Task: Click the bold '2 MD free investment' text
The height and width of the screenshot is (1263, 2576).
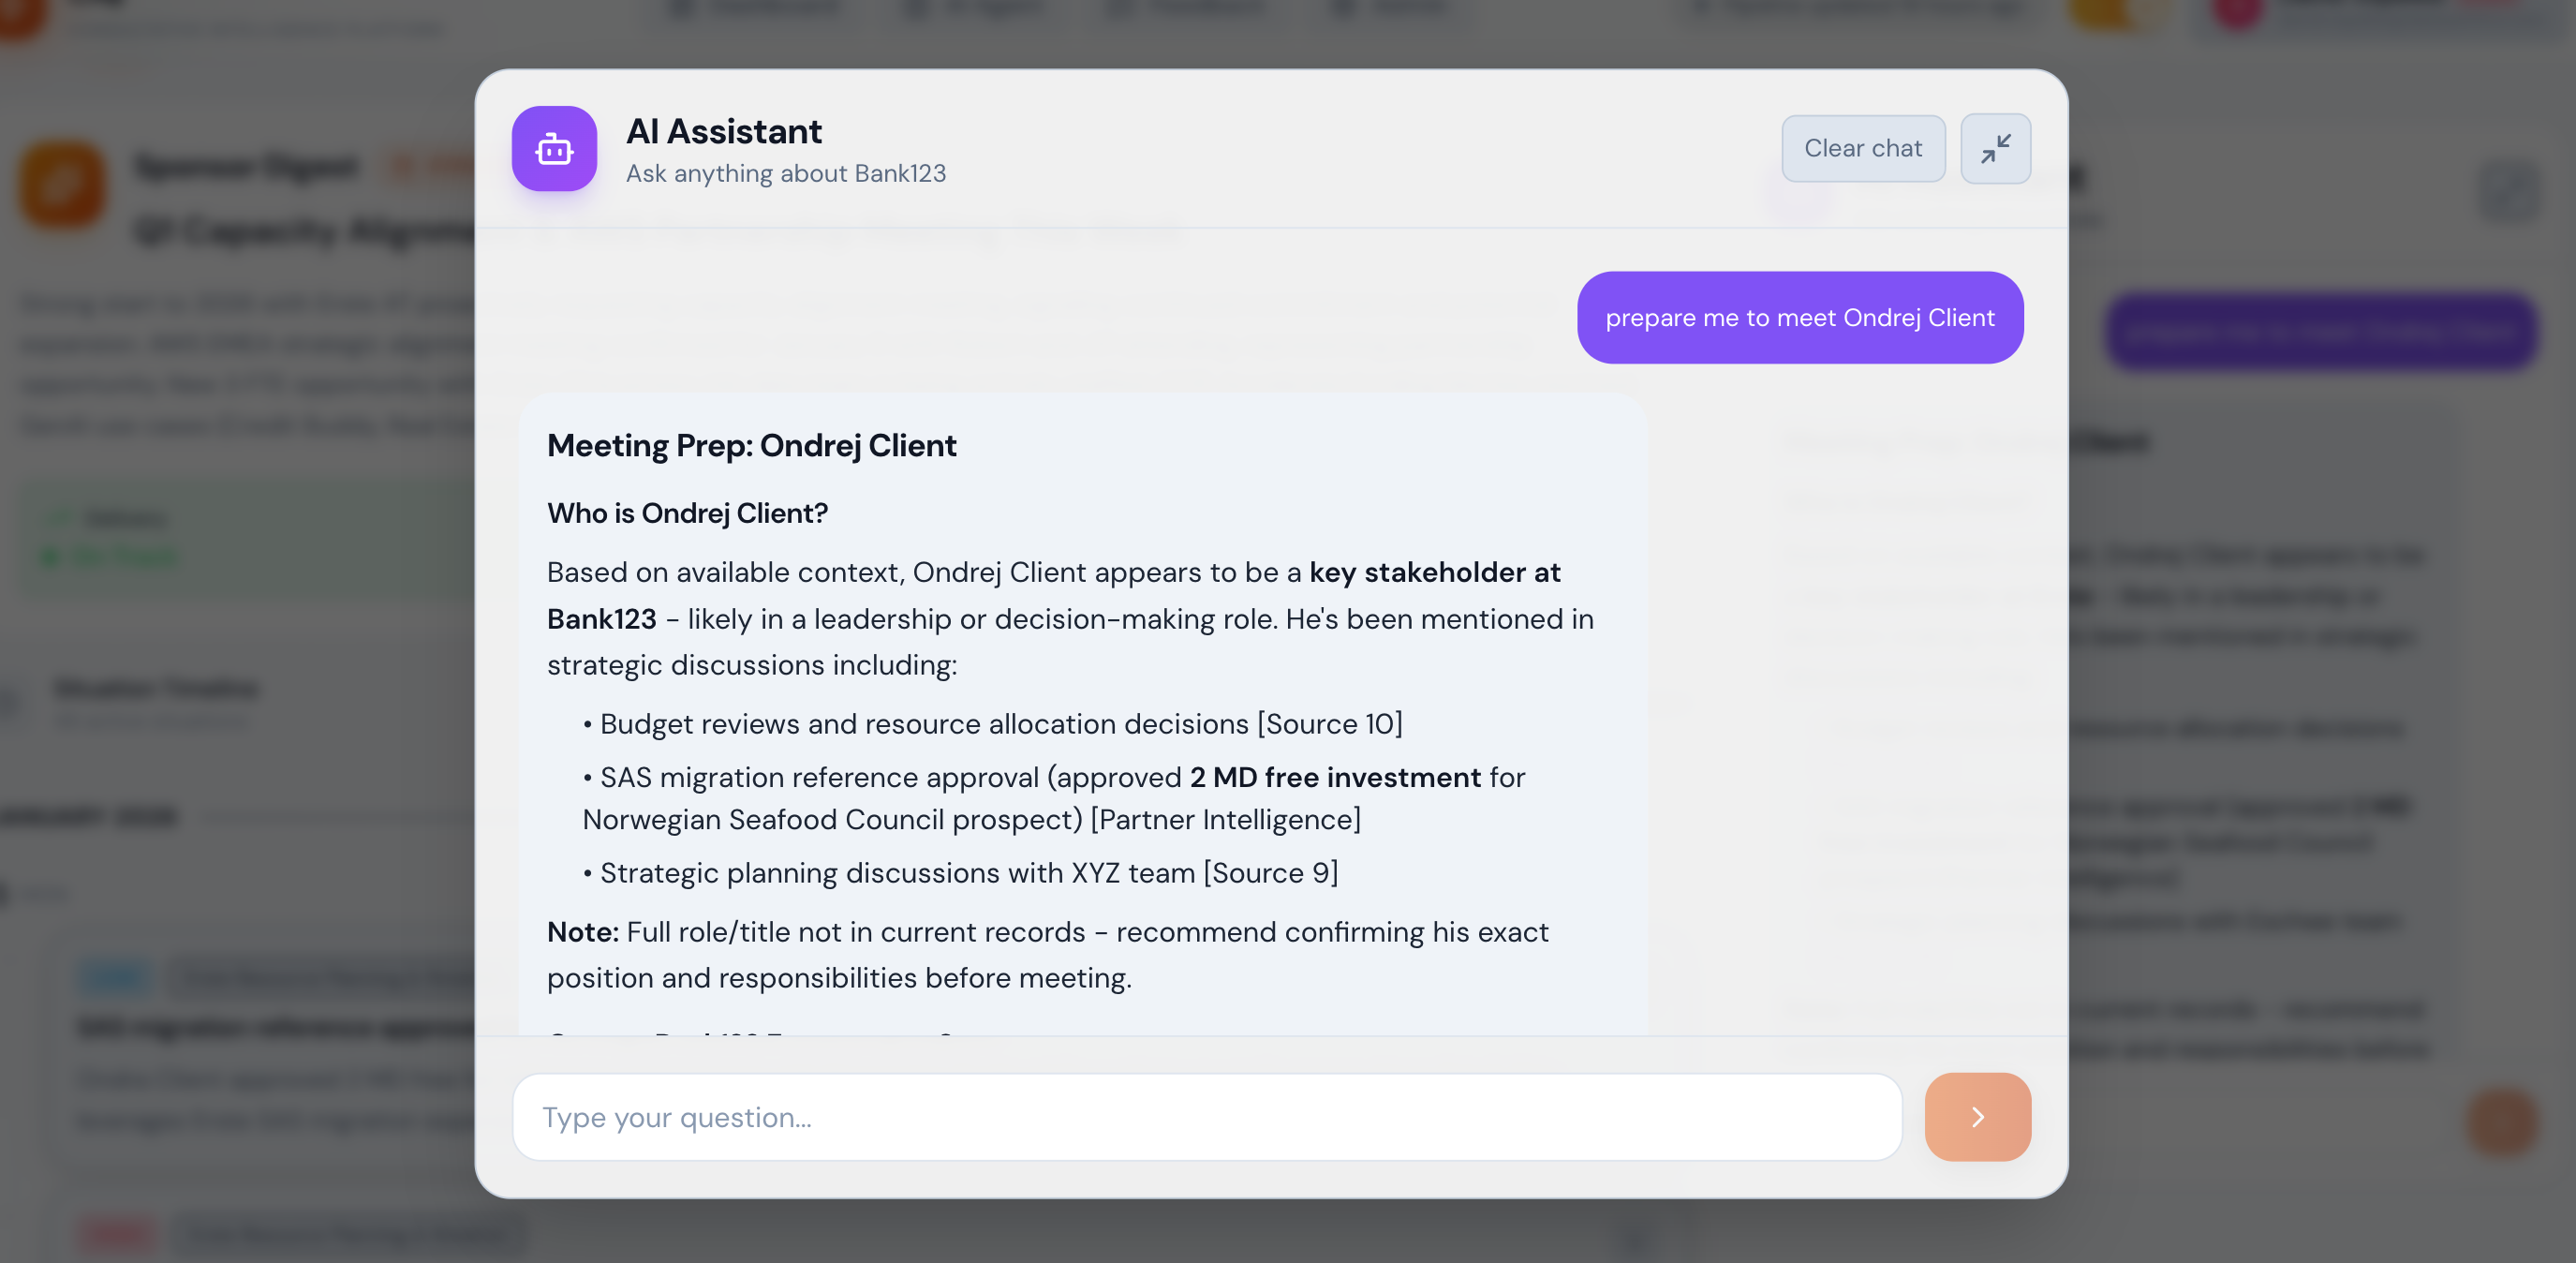Action: (1335, 777)
